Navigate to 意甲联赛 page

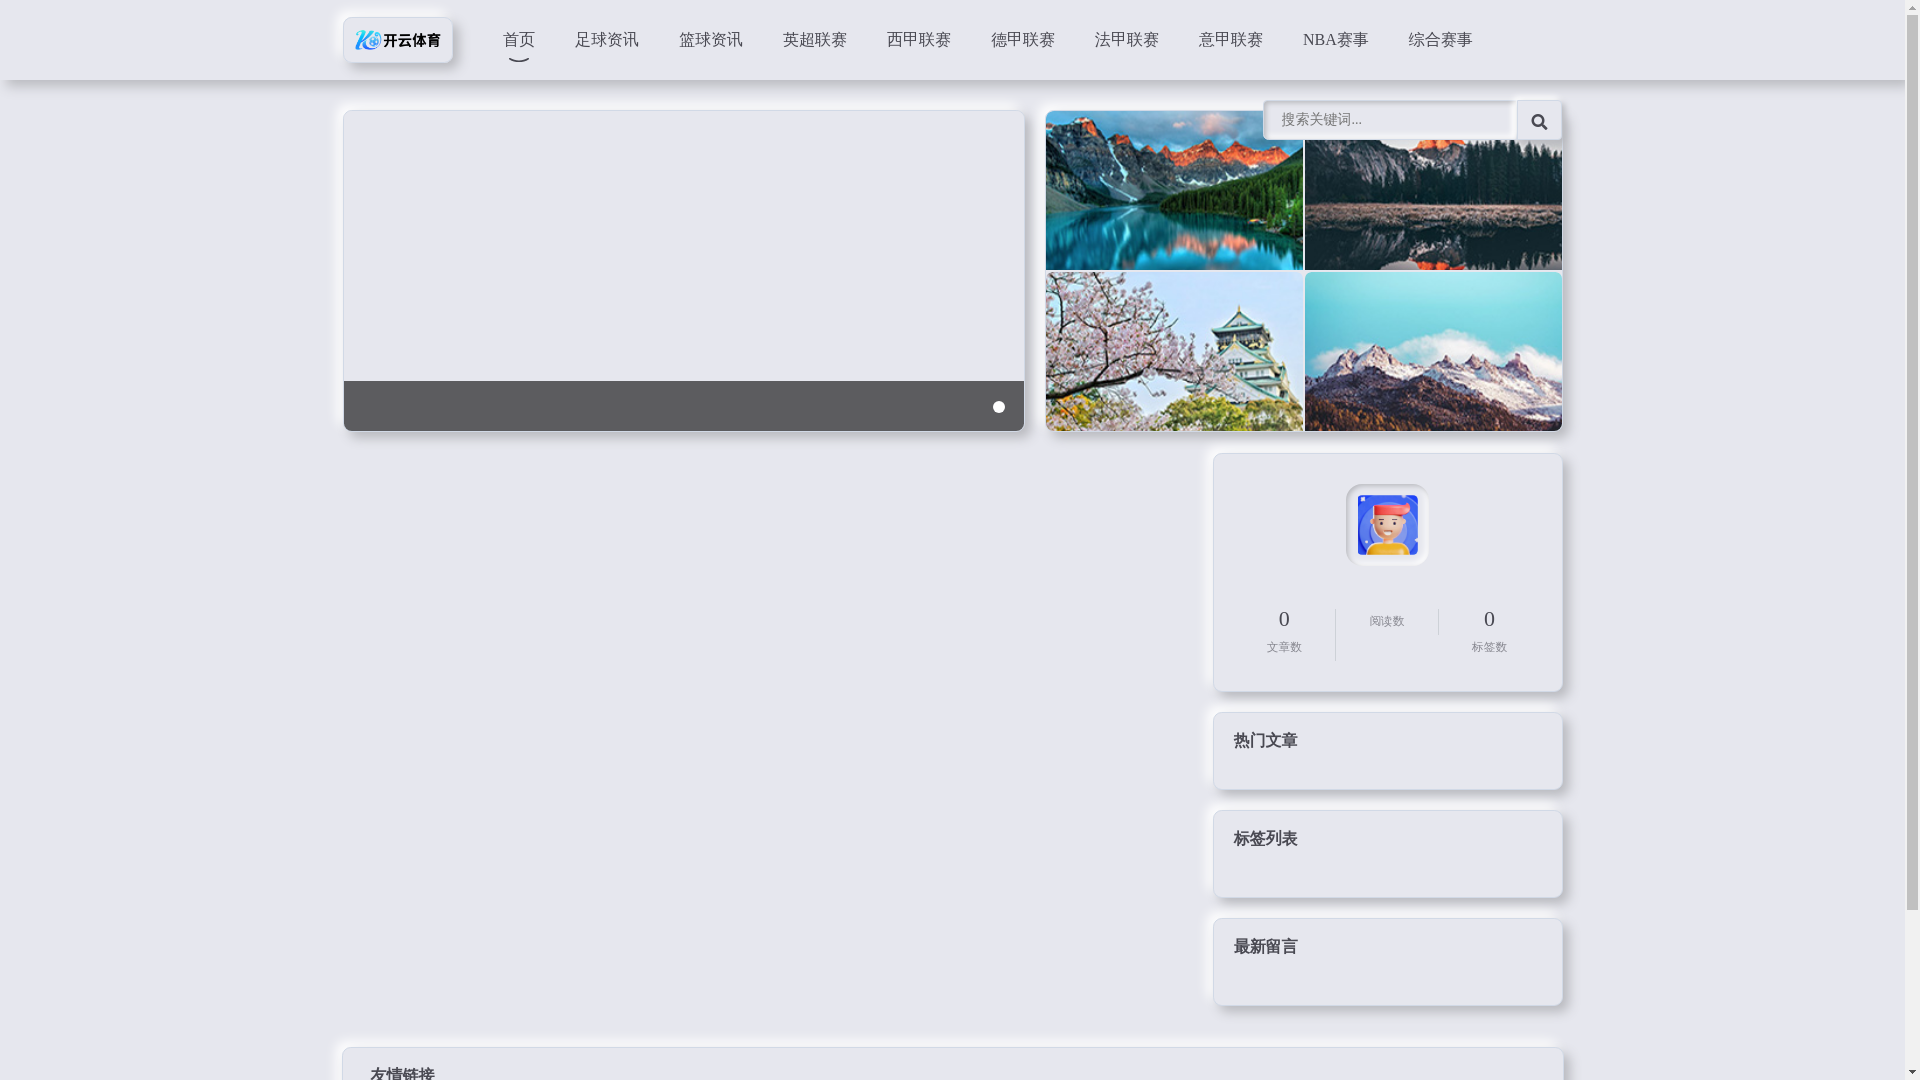point(1230,40)
